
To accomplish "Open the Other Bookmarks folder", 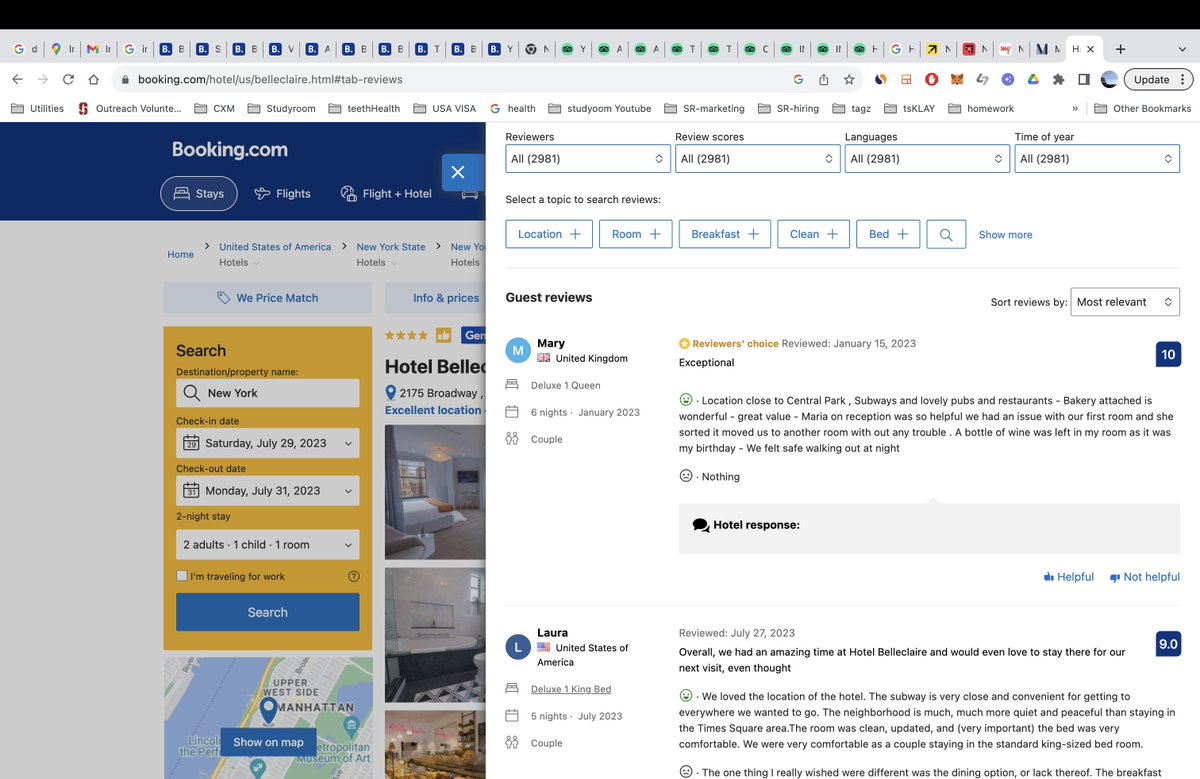I will coord(1142,108).
